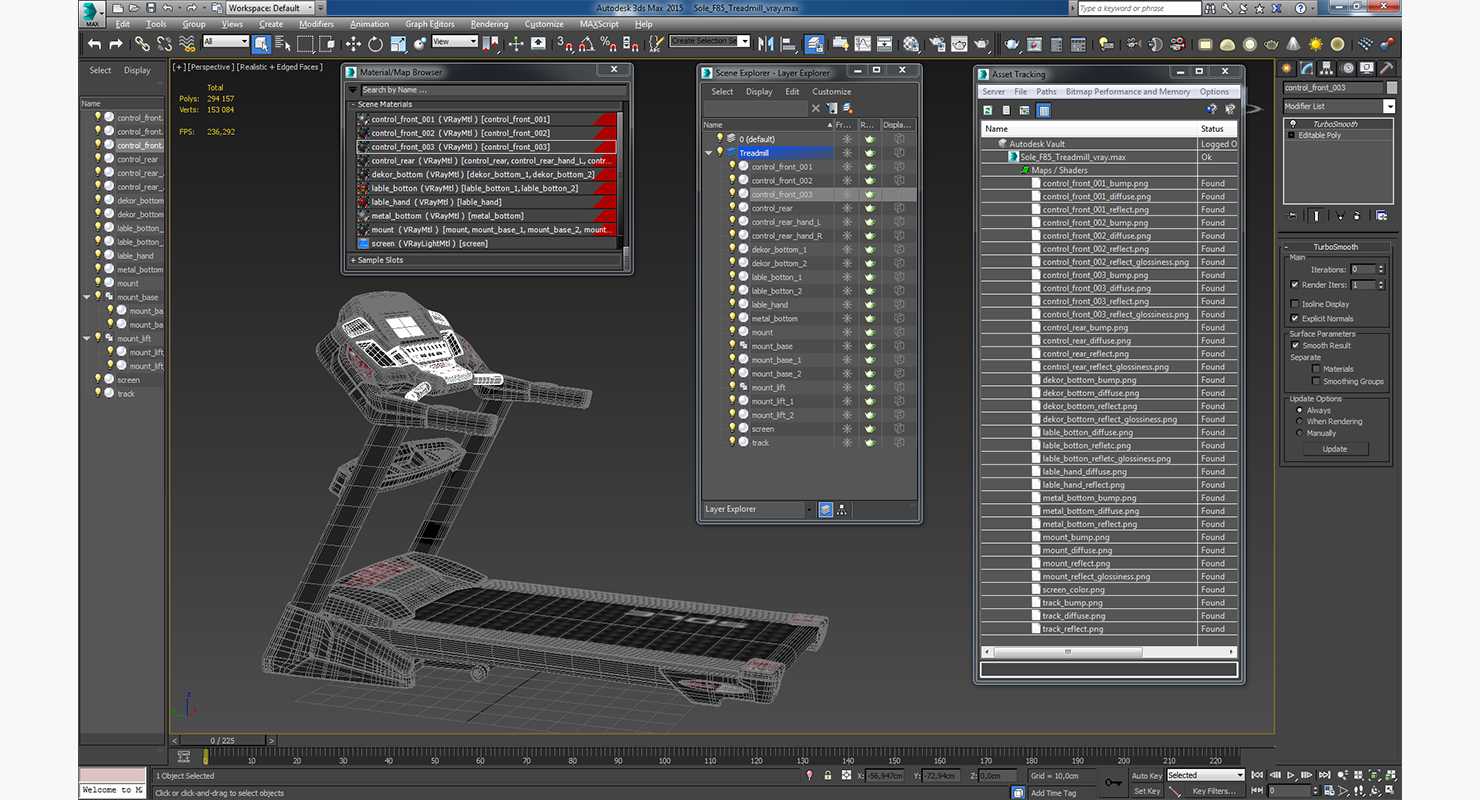The height and width of the screenshot is (800, 1480).
Task: Toggle the Explicit Normals checkbox
Action: coord(1295,318)
